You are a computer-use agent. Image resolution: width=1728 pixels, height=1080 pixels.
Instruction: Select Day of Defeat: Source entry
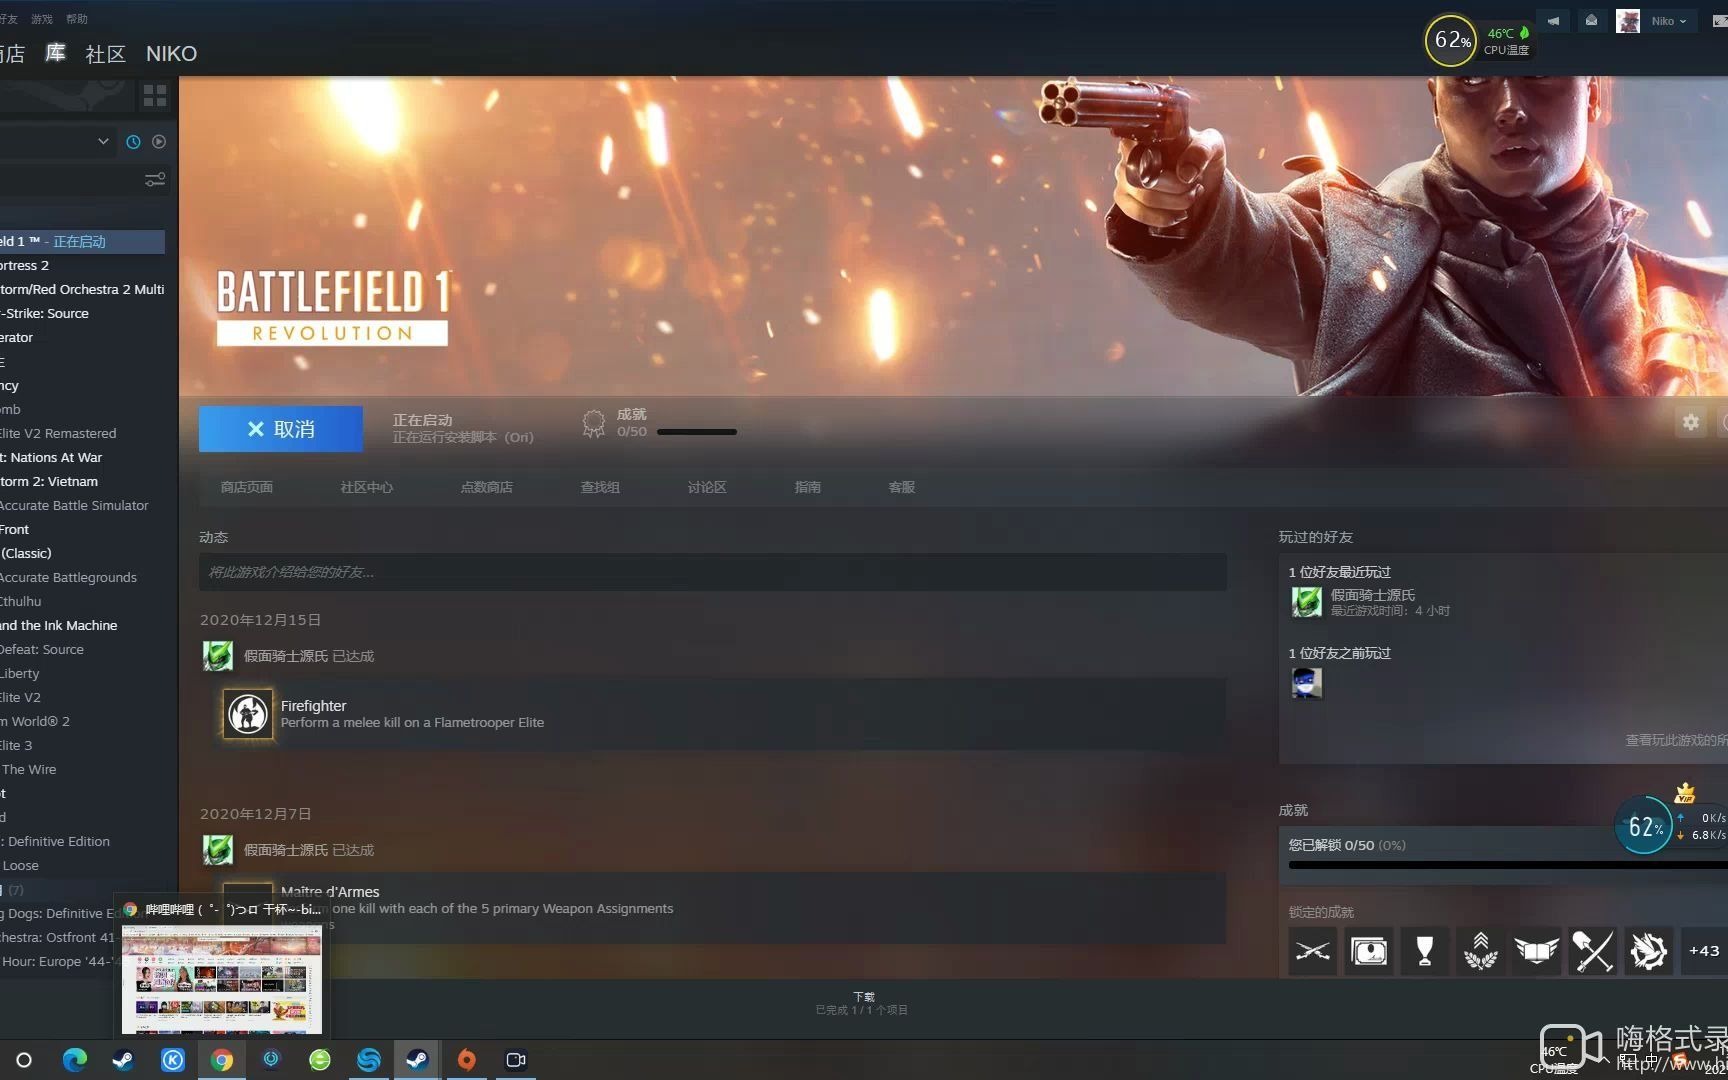(82, 650)
